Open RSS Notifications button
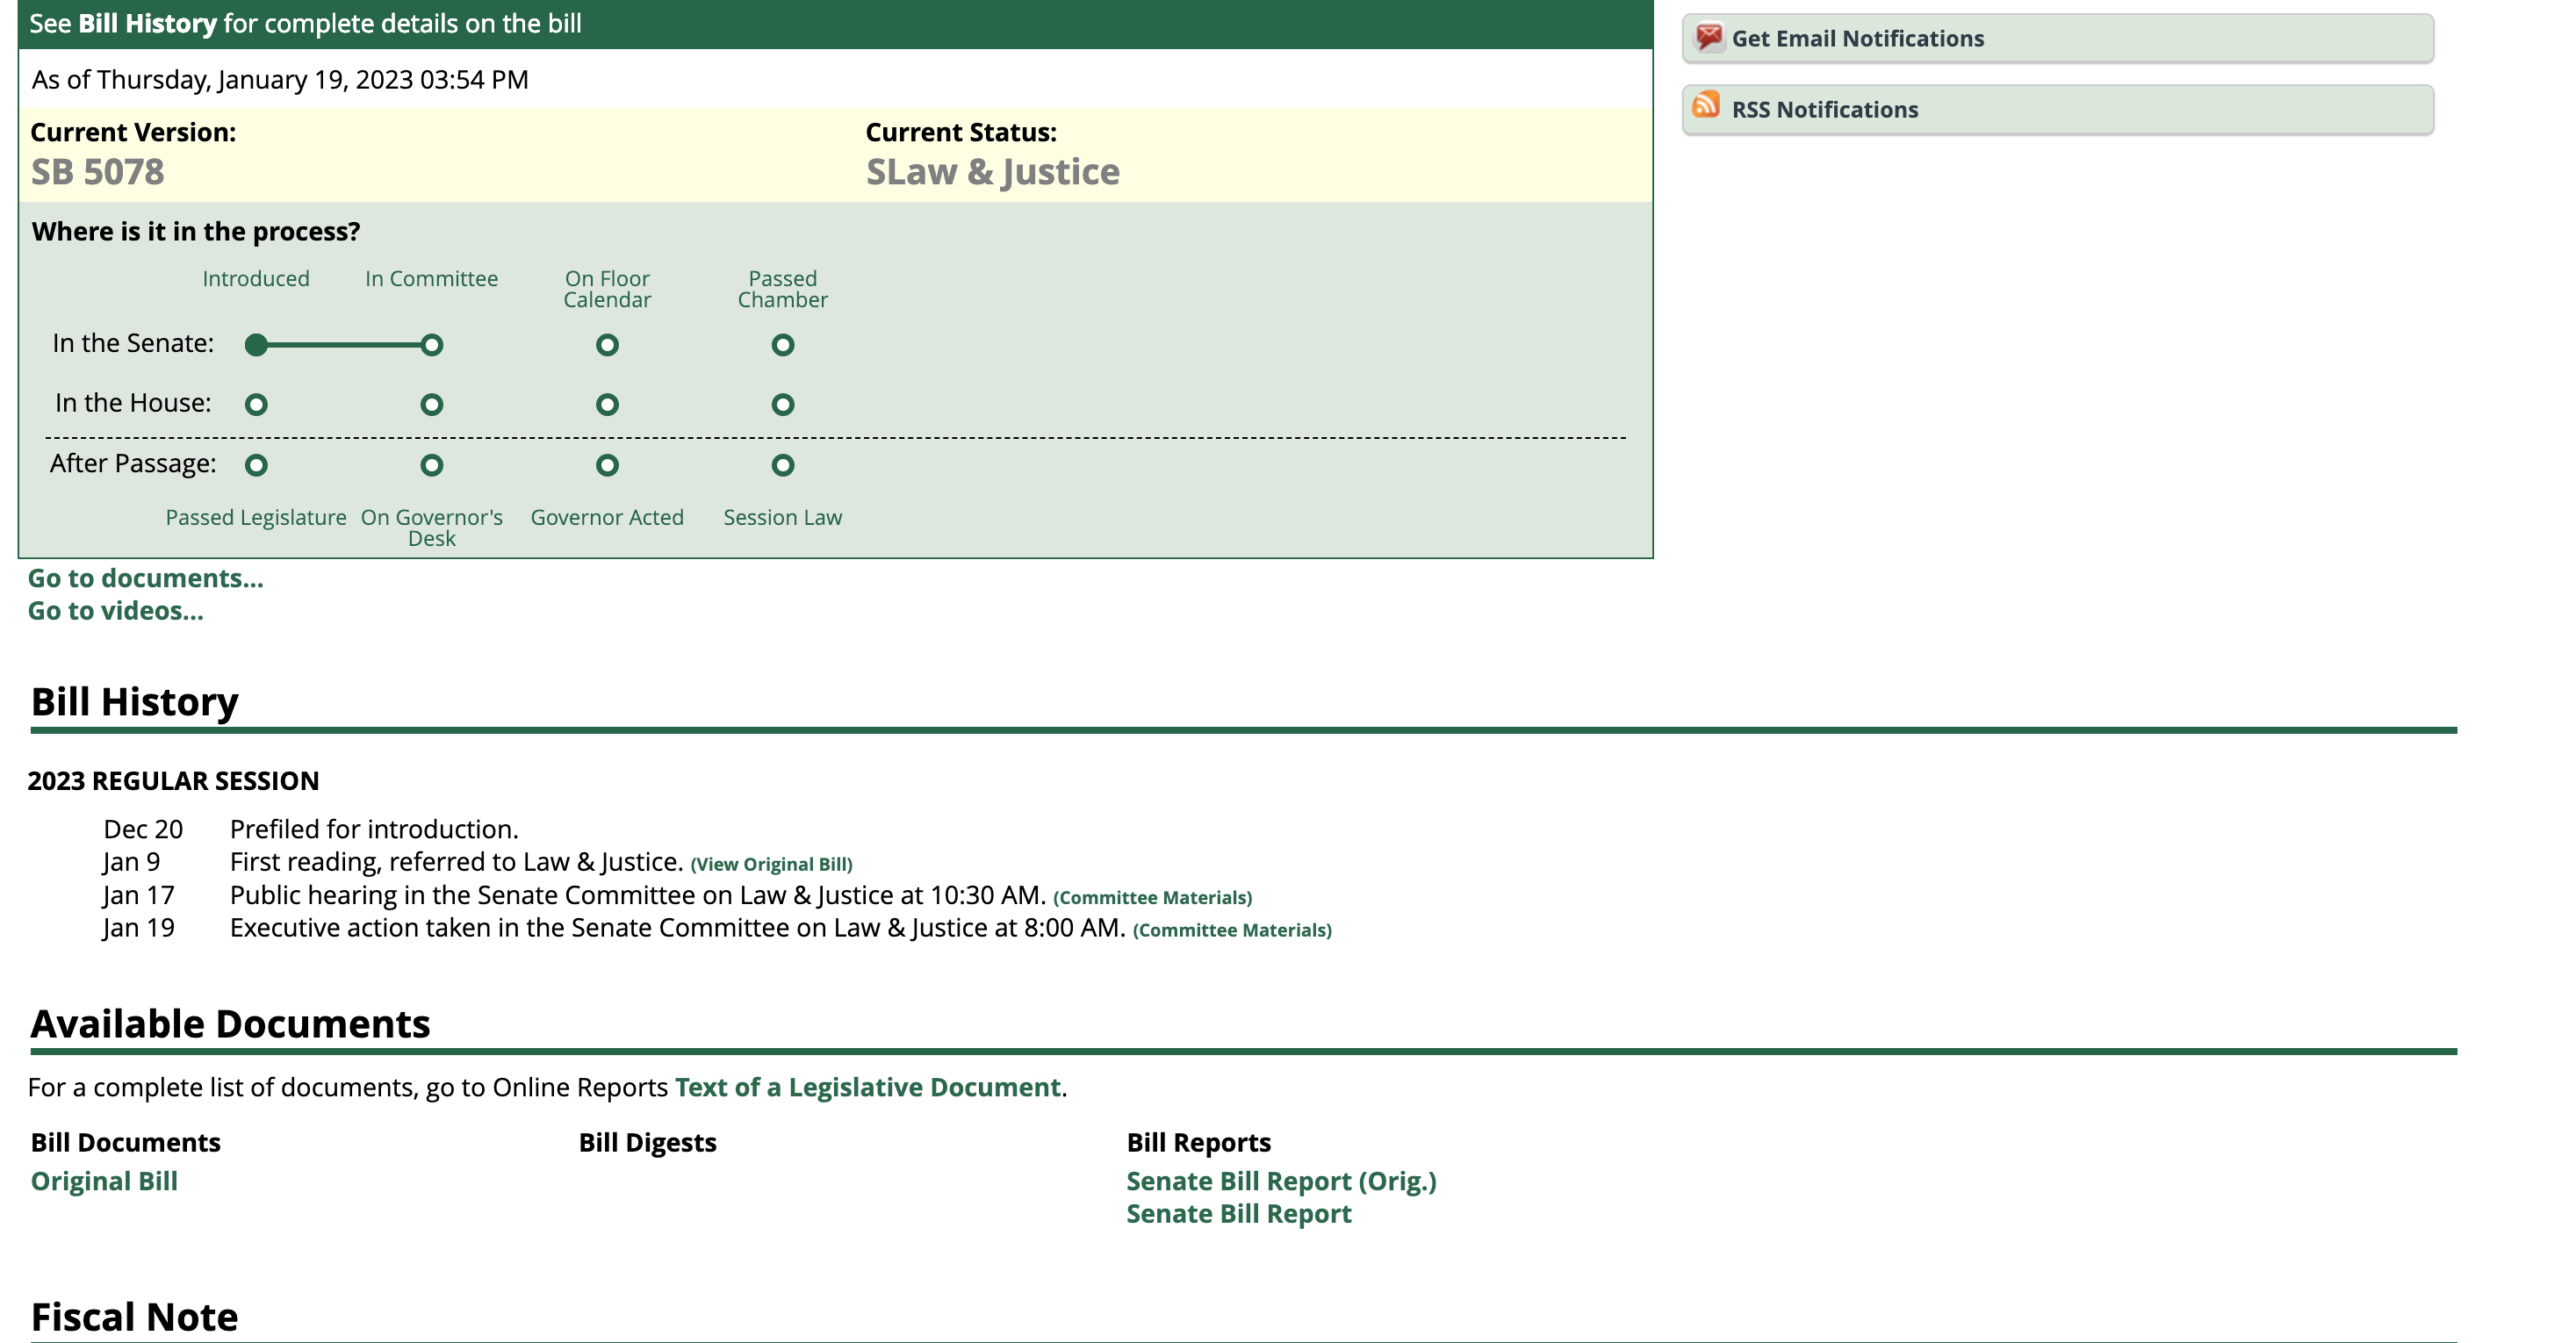This screenshot has height=1343, width=2576. coord(2057,110)
